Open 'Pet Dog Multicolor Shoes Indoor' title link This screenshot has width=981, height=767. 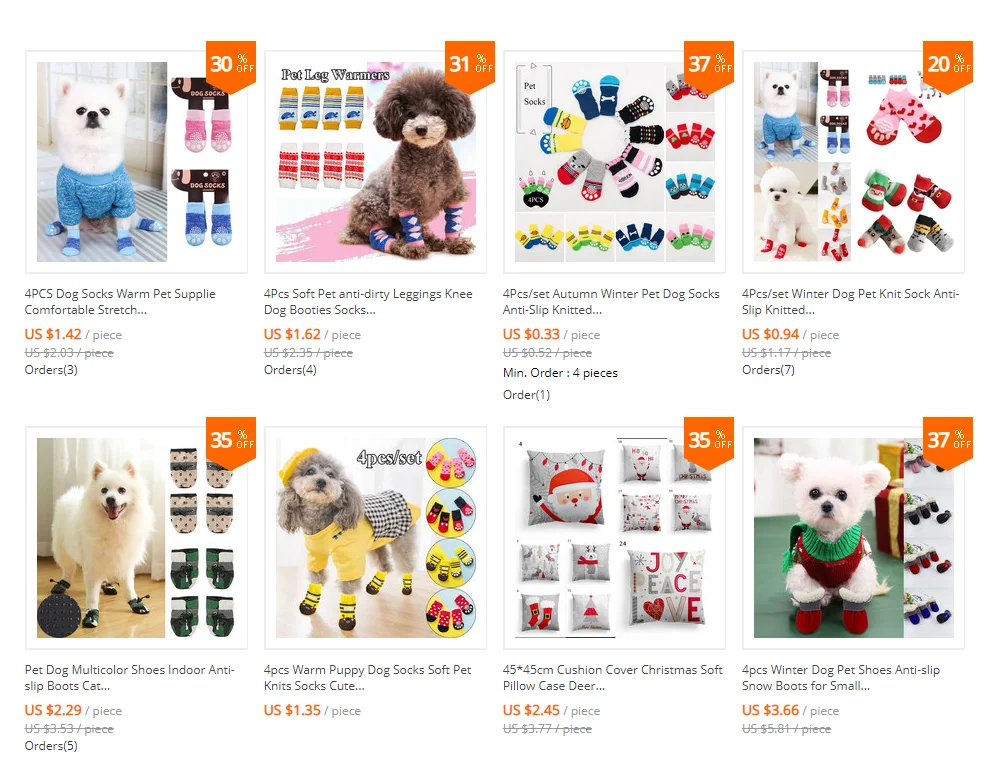point(130,678)
